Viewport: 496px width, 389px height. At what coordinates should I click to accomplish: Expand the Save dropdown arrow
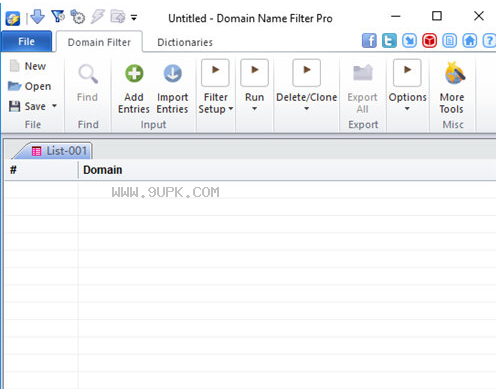[x=54, y=106]
